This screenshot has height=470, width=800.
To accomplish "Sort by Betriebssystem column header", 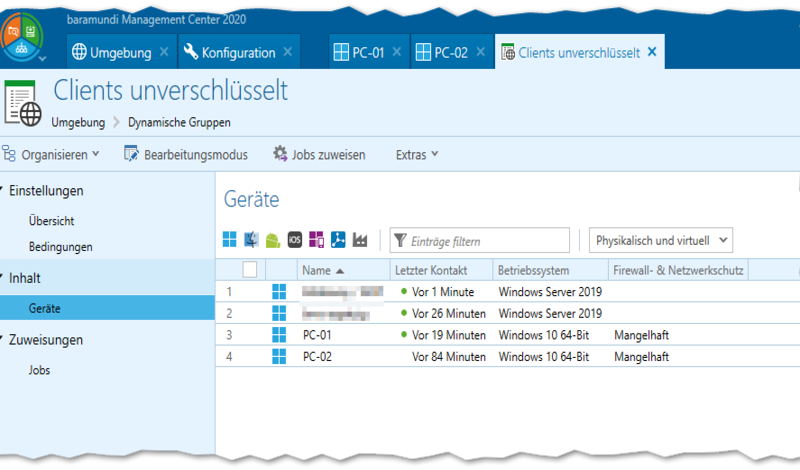I will click(551, 270).
